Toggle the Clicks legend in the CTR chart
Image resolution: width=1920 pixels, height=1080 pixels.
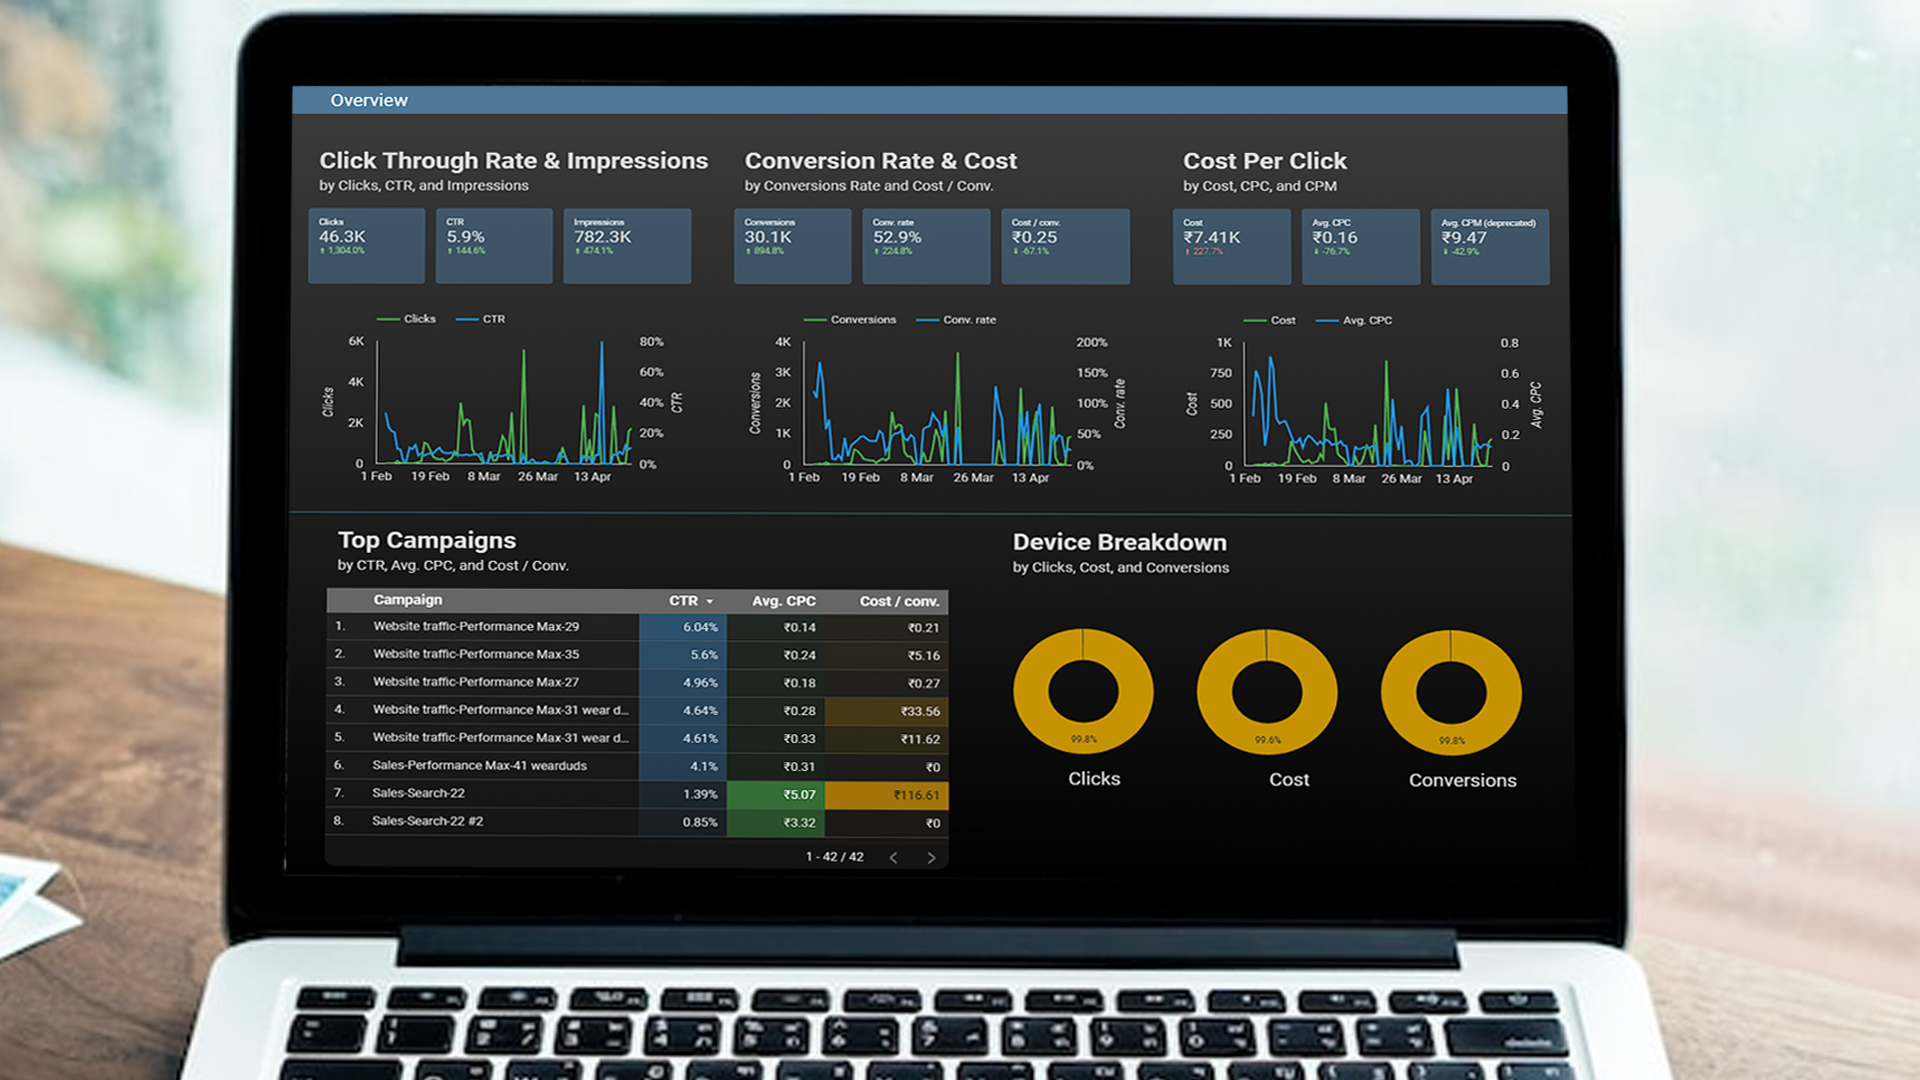click(x=406, y=319)
